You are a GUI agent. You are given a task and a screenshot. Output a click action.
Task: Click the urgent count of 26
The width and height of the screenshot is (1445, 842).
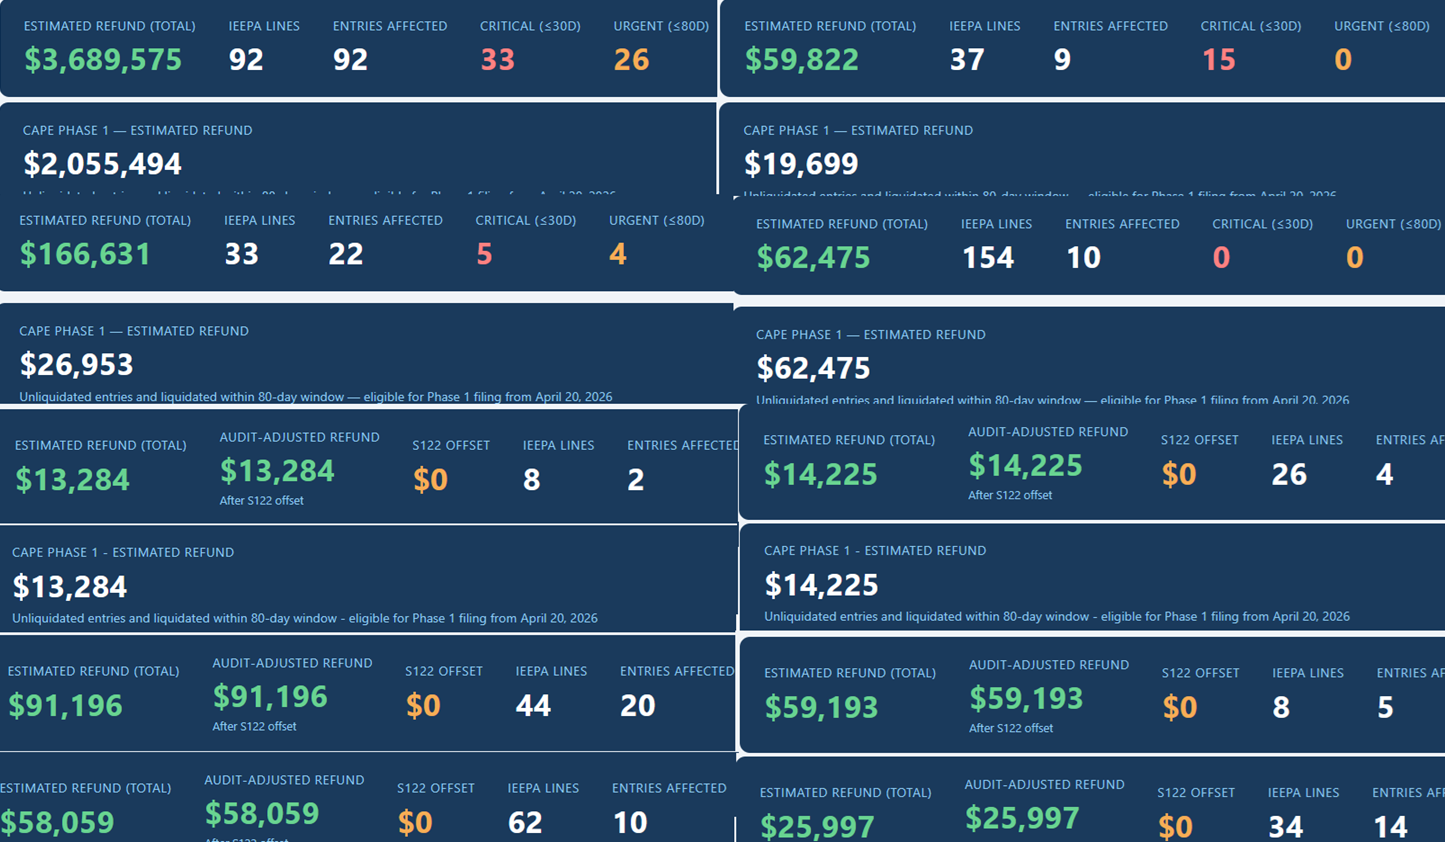tap(631, 60)
